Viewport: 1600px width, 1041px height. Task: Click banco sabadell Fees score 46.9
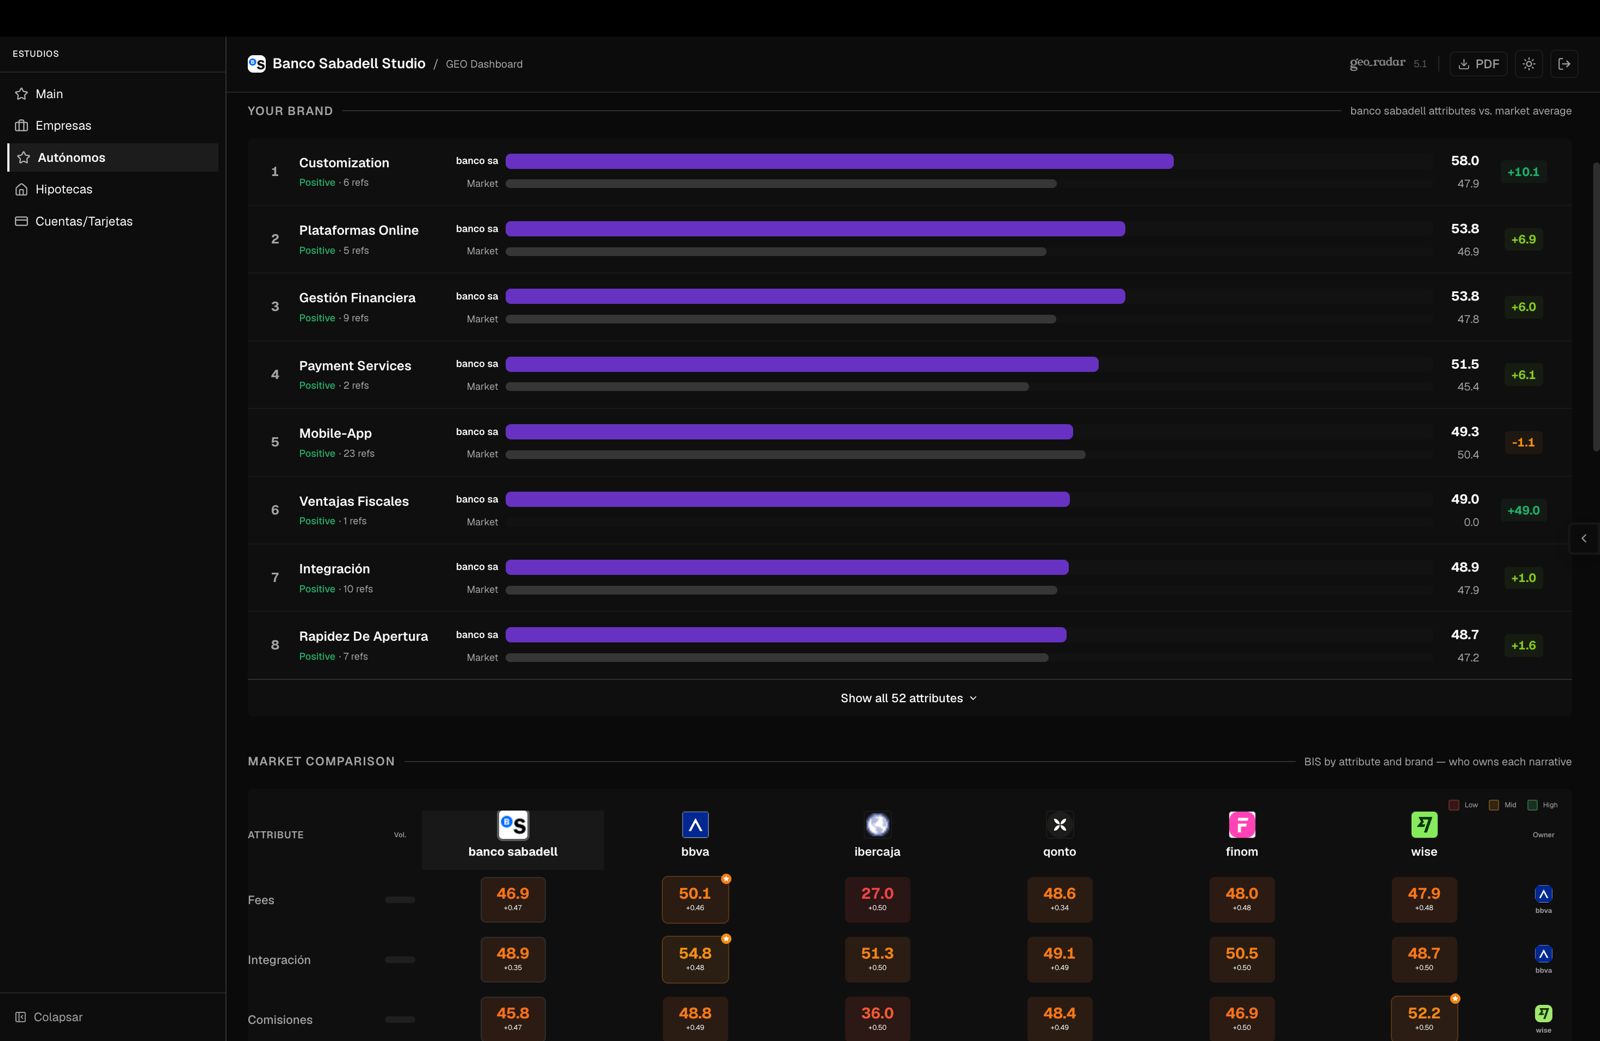[513, 899]
